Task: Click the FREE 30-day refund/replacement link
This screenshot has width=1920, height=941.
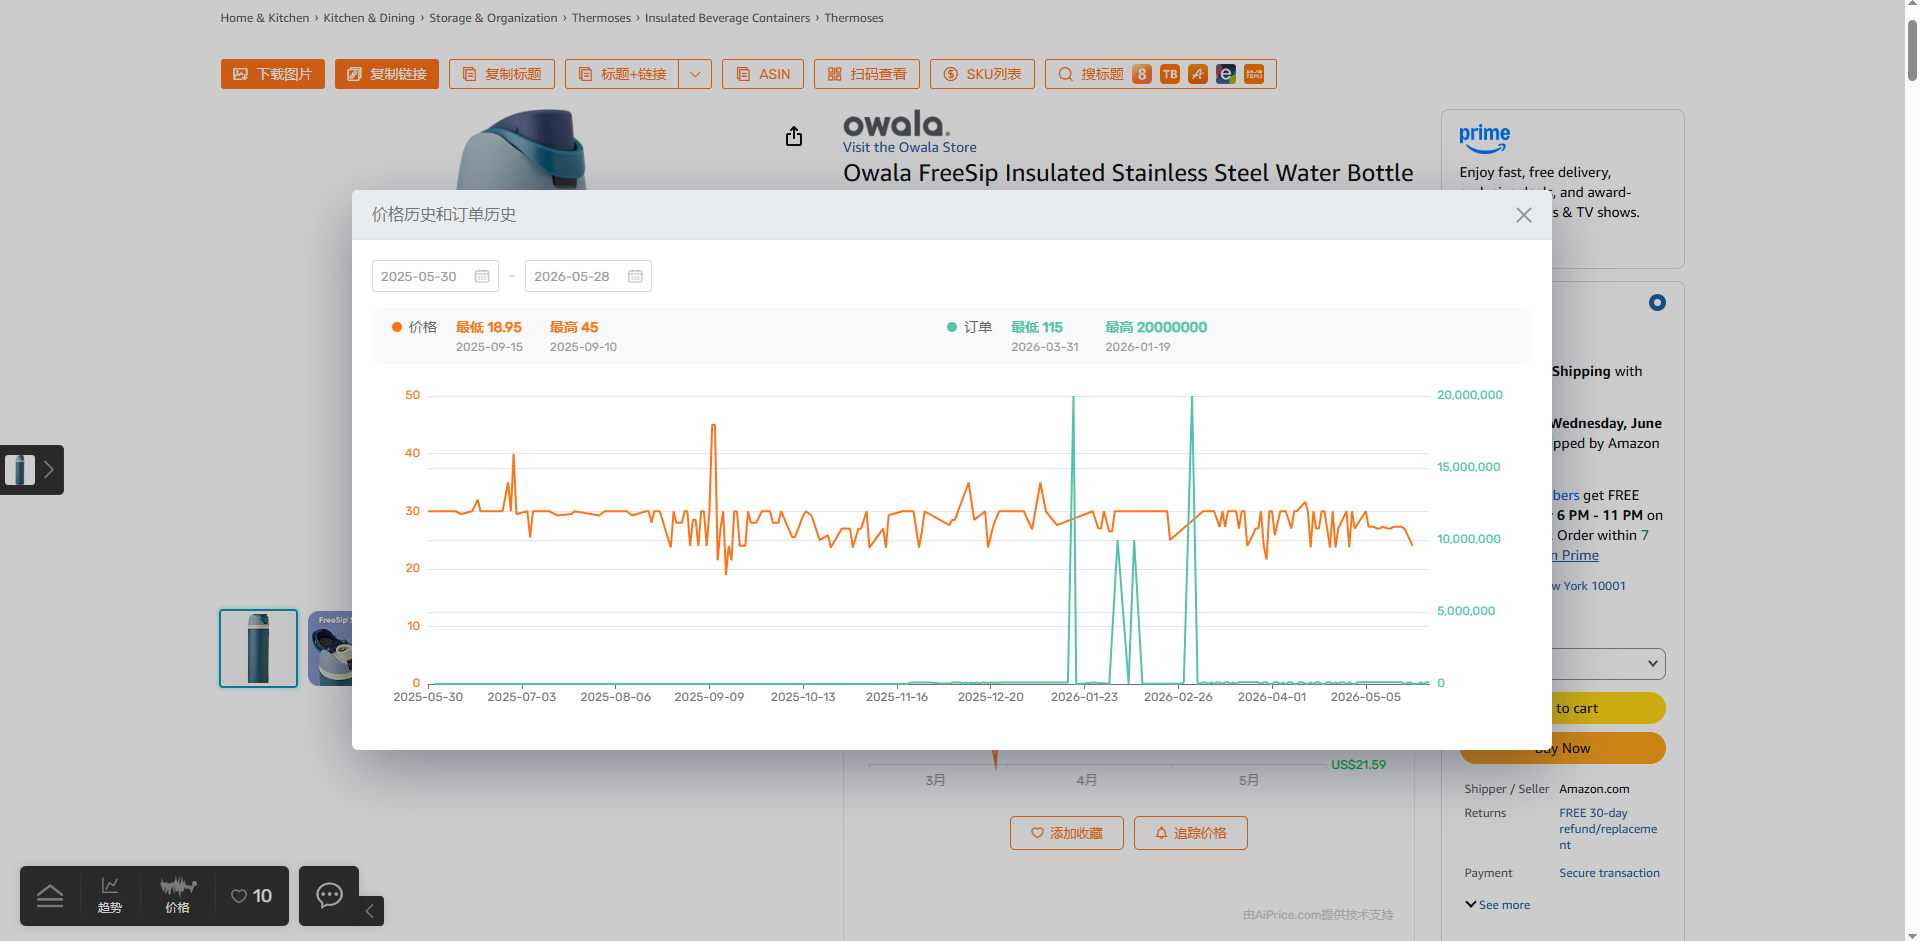Action: pyautogui.click(x=1608, y=829)
